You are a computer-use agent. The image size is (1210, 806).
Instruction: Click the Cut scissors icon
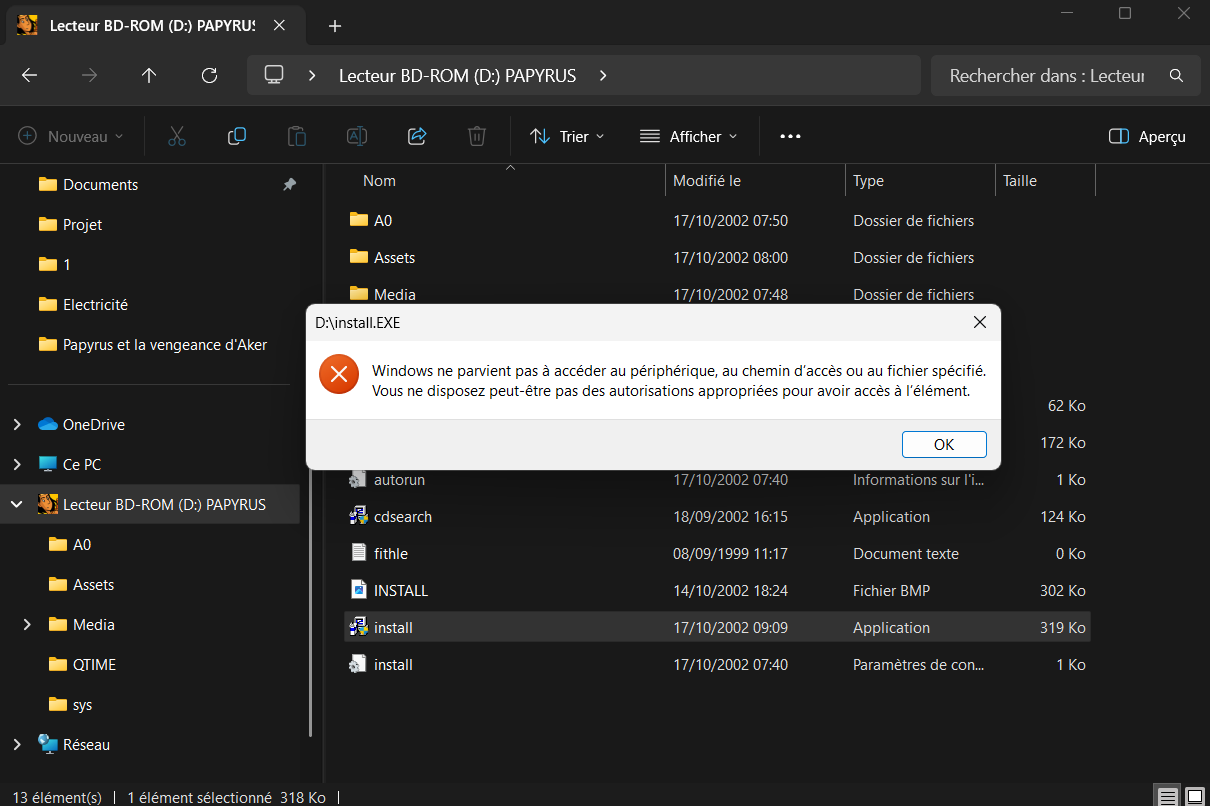click(x=177, y=136)
